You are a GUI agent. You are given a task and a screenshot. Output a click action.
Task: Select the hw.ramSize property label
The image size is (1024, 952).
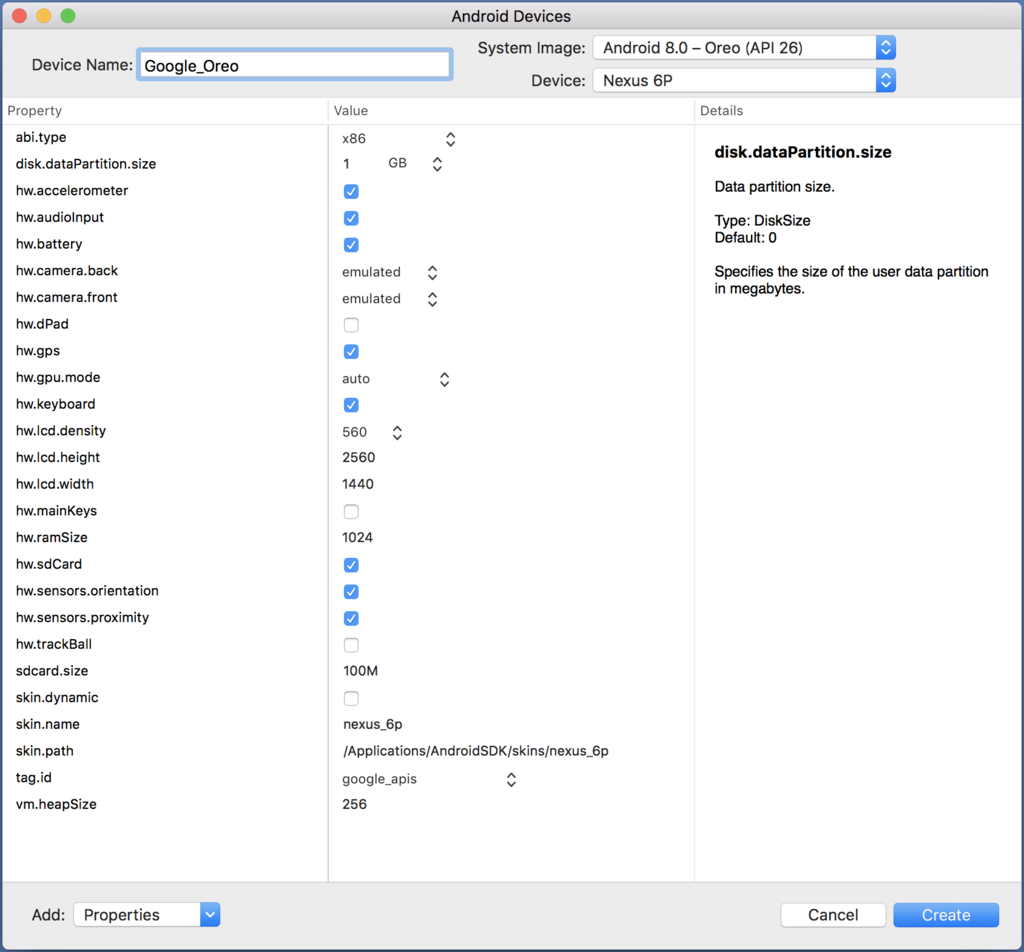(52, 537)
